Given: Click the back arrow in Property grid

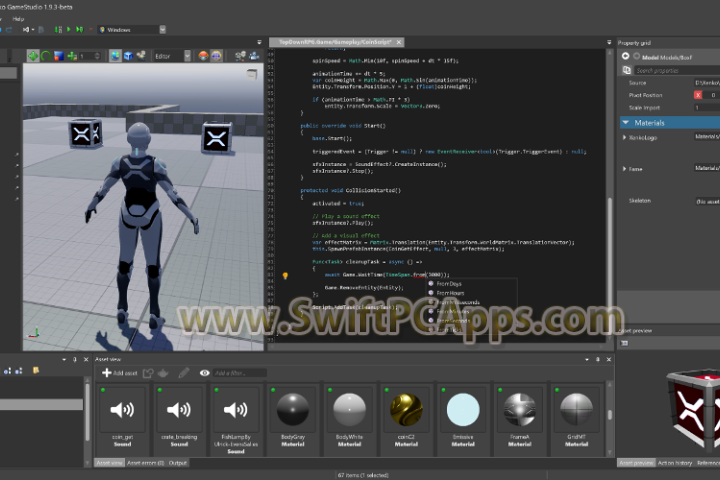Looking at the screenshot, I should (x=625, y=56).
